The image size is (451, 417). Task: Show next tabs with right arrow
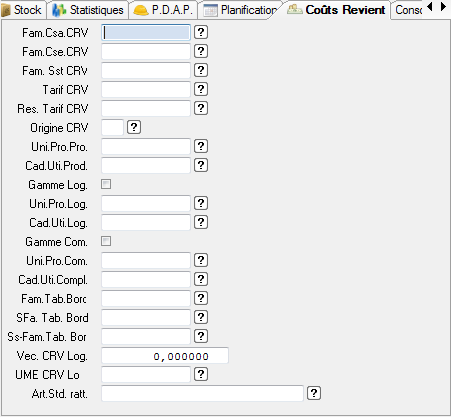443,6
